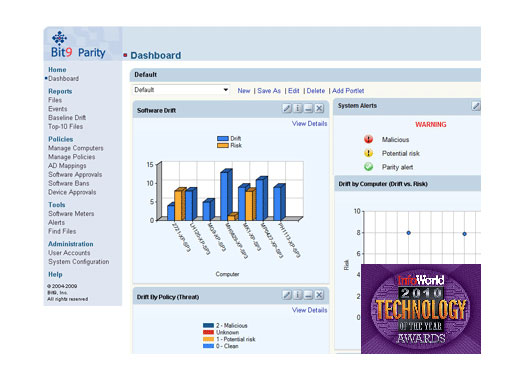
Task: Minimize the Drift By Policy portlet
Action: 308,295
